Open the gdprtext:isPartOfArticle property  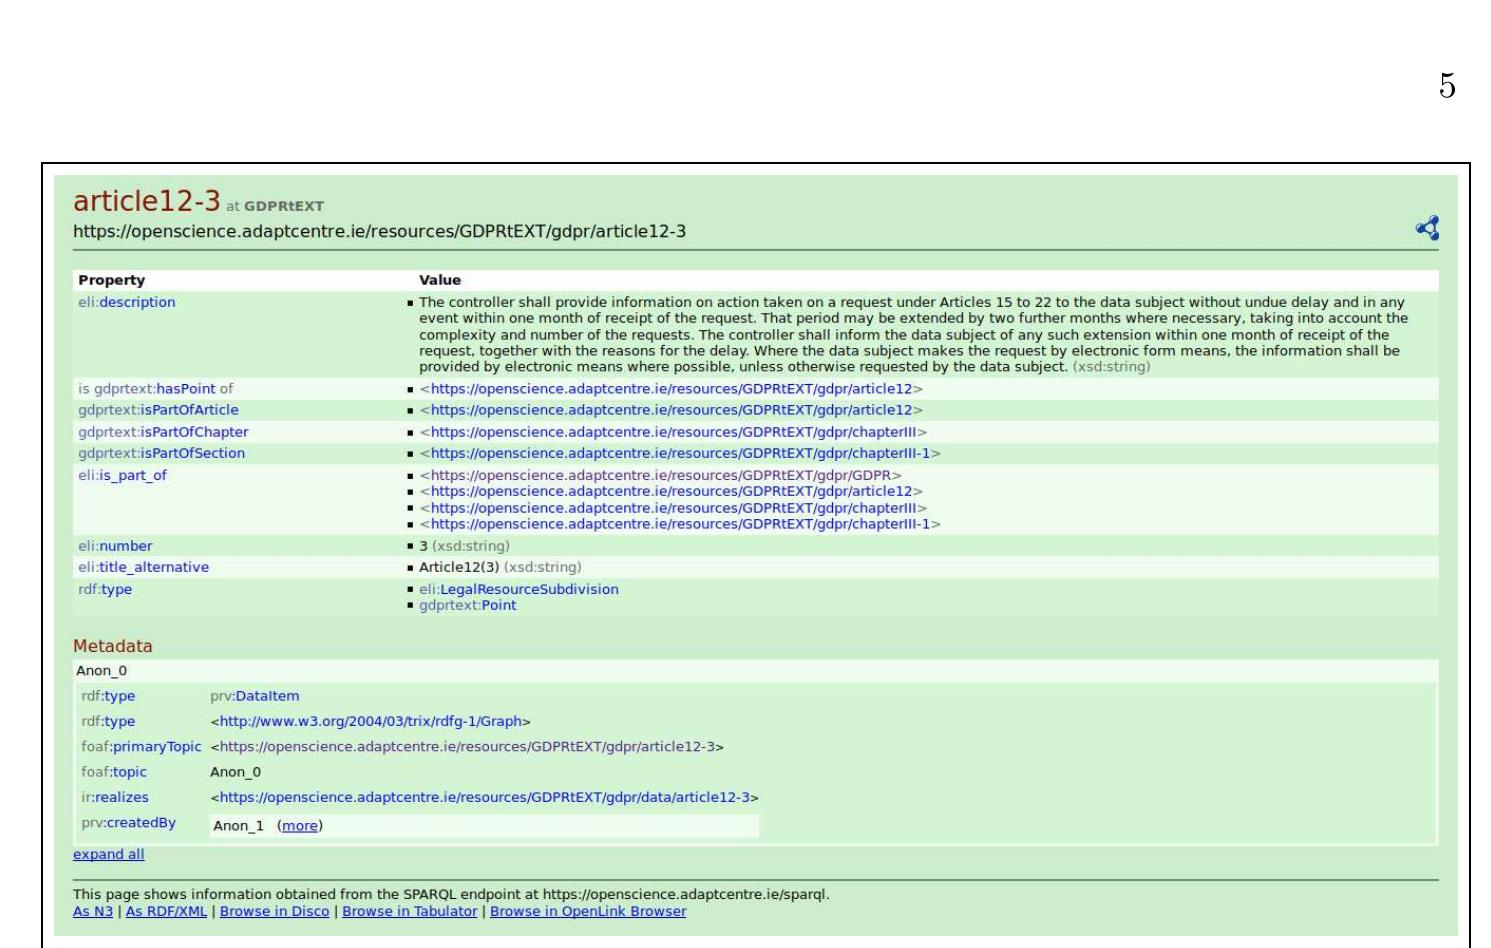(x=189, y=410)
